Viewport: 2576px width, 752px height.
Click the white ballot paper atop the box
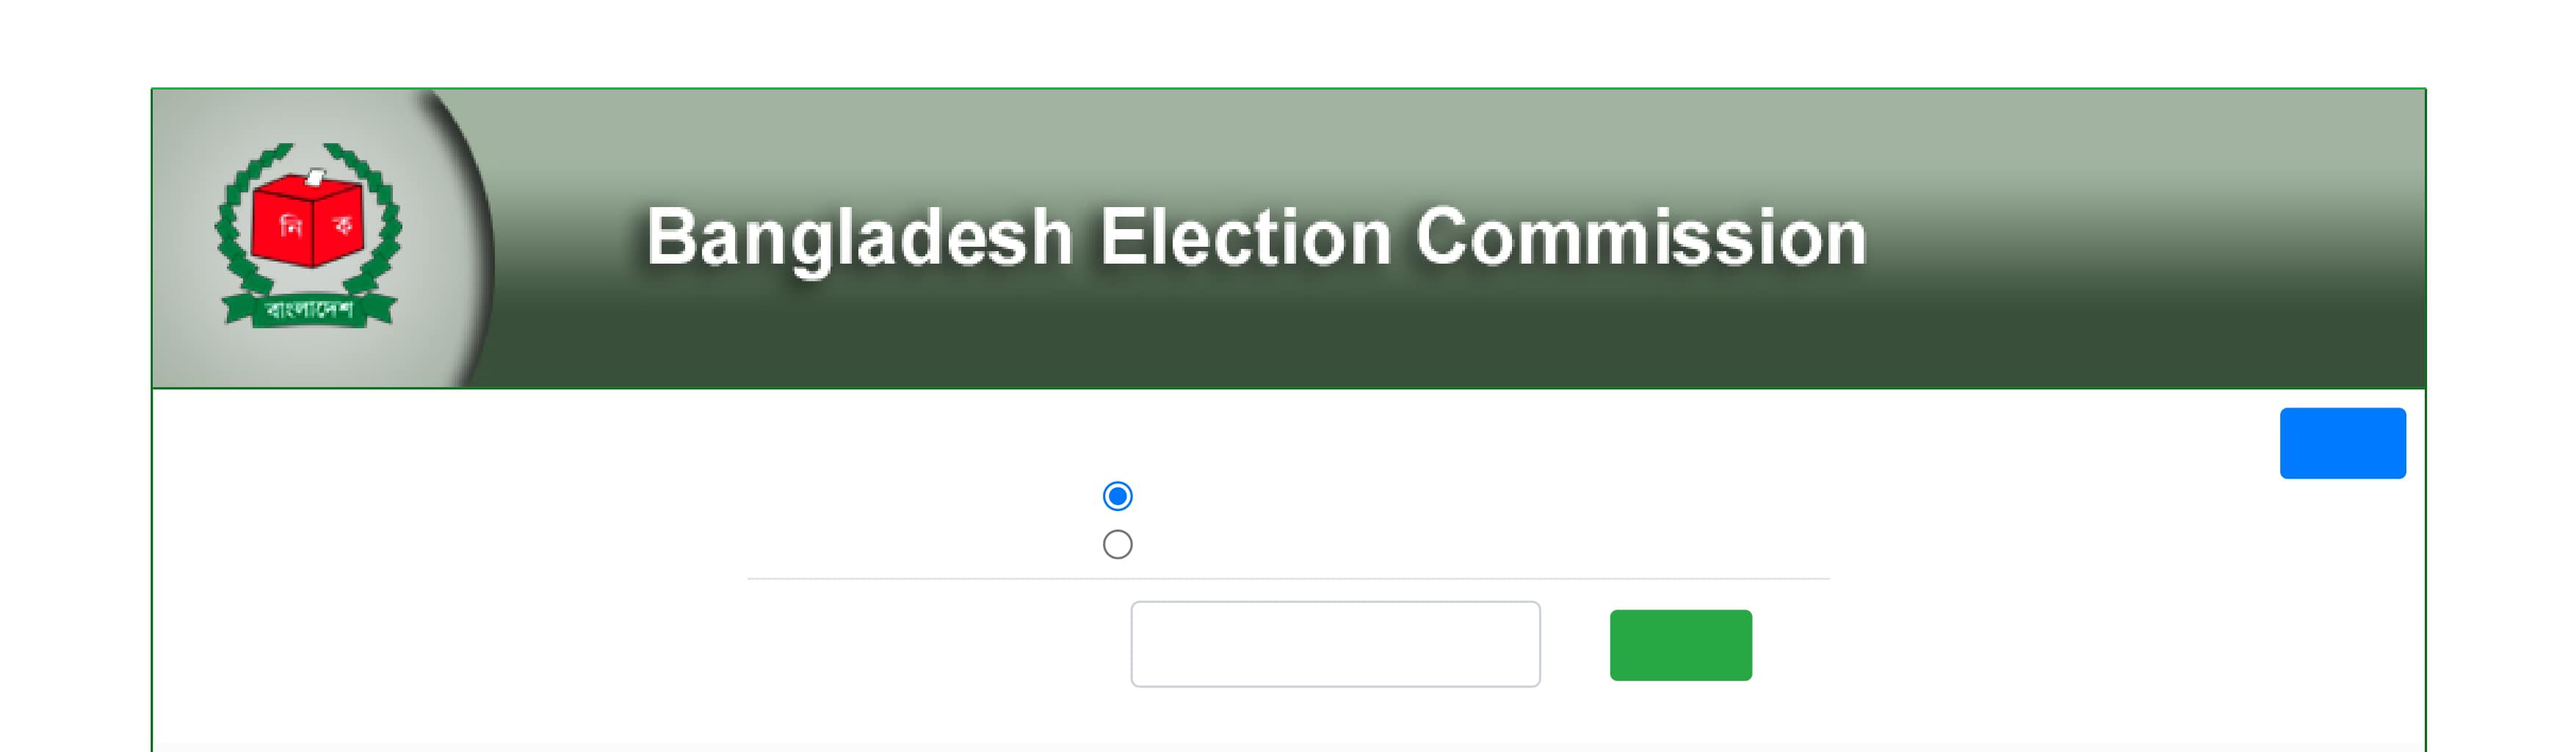point(314,177)
